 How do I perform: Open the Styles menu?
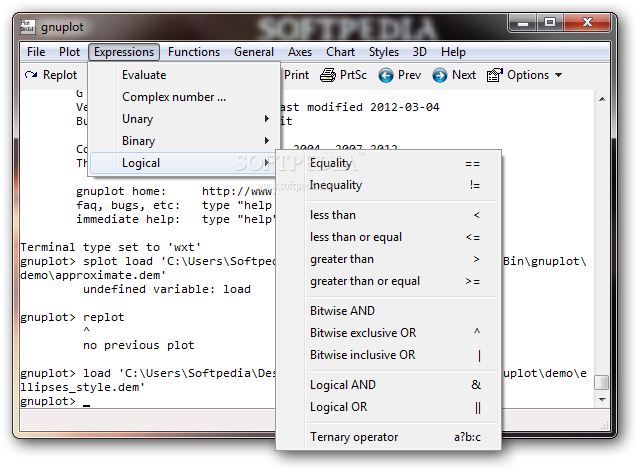(x=384, y=52)
